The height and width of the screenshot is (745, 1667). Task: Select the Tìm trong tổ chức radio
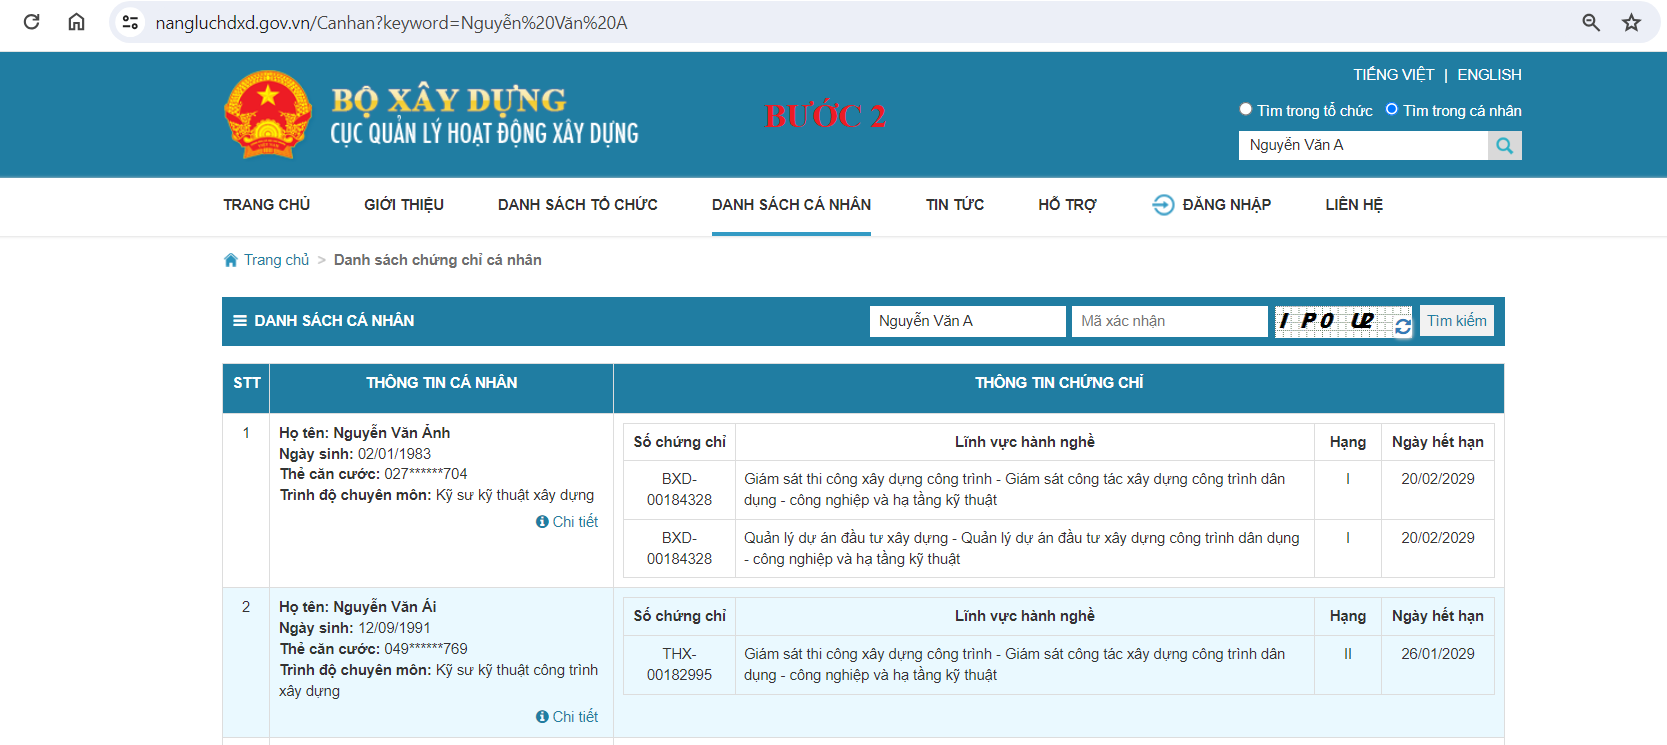[x=1245, y=110]
